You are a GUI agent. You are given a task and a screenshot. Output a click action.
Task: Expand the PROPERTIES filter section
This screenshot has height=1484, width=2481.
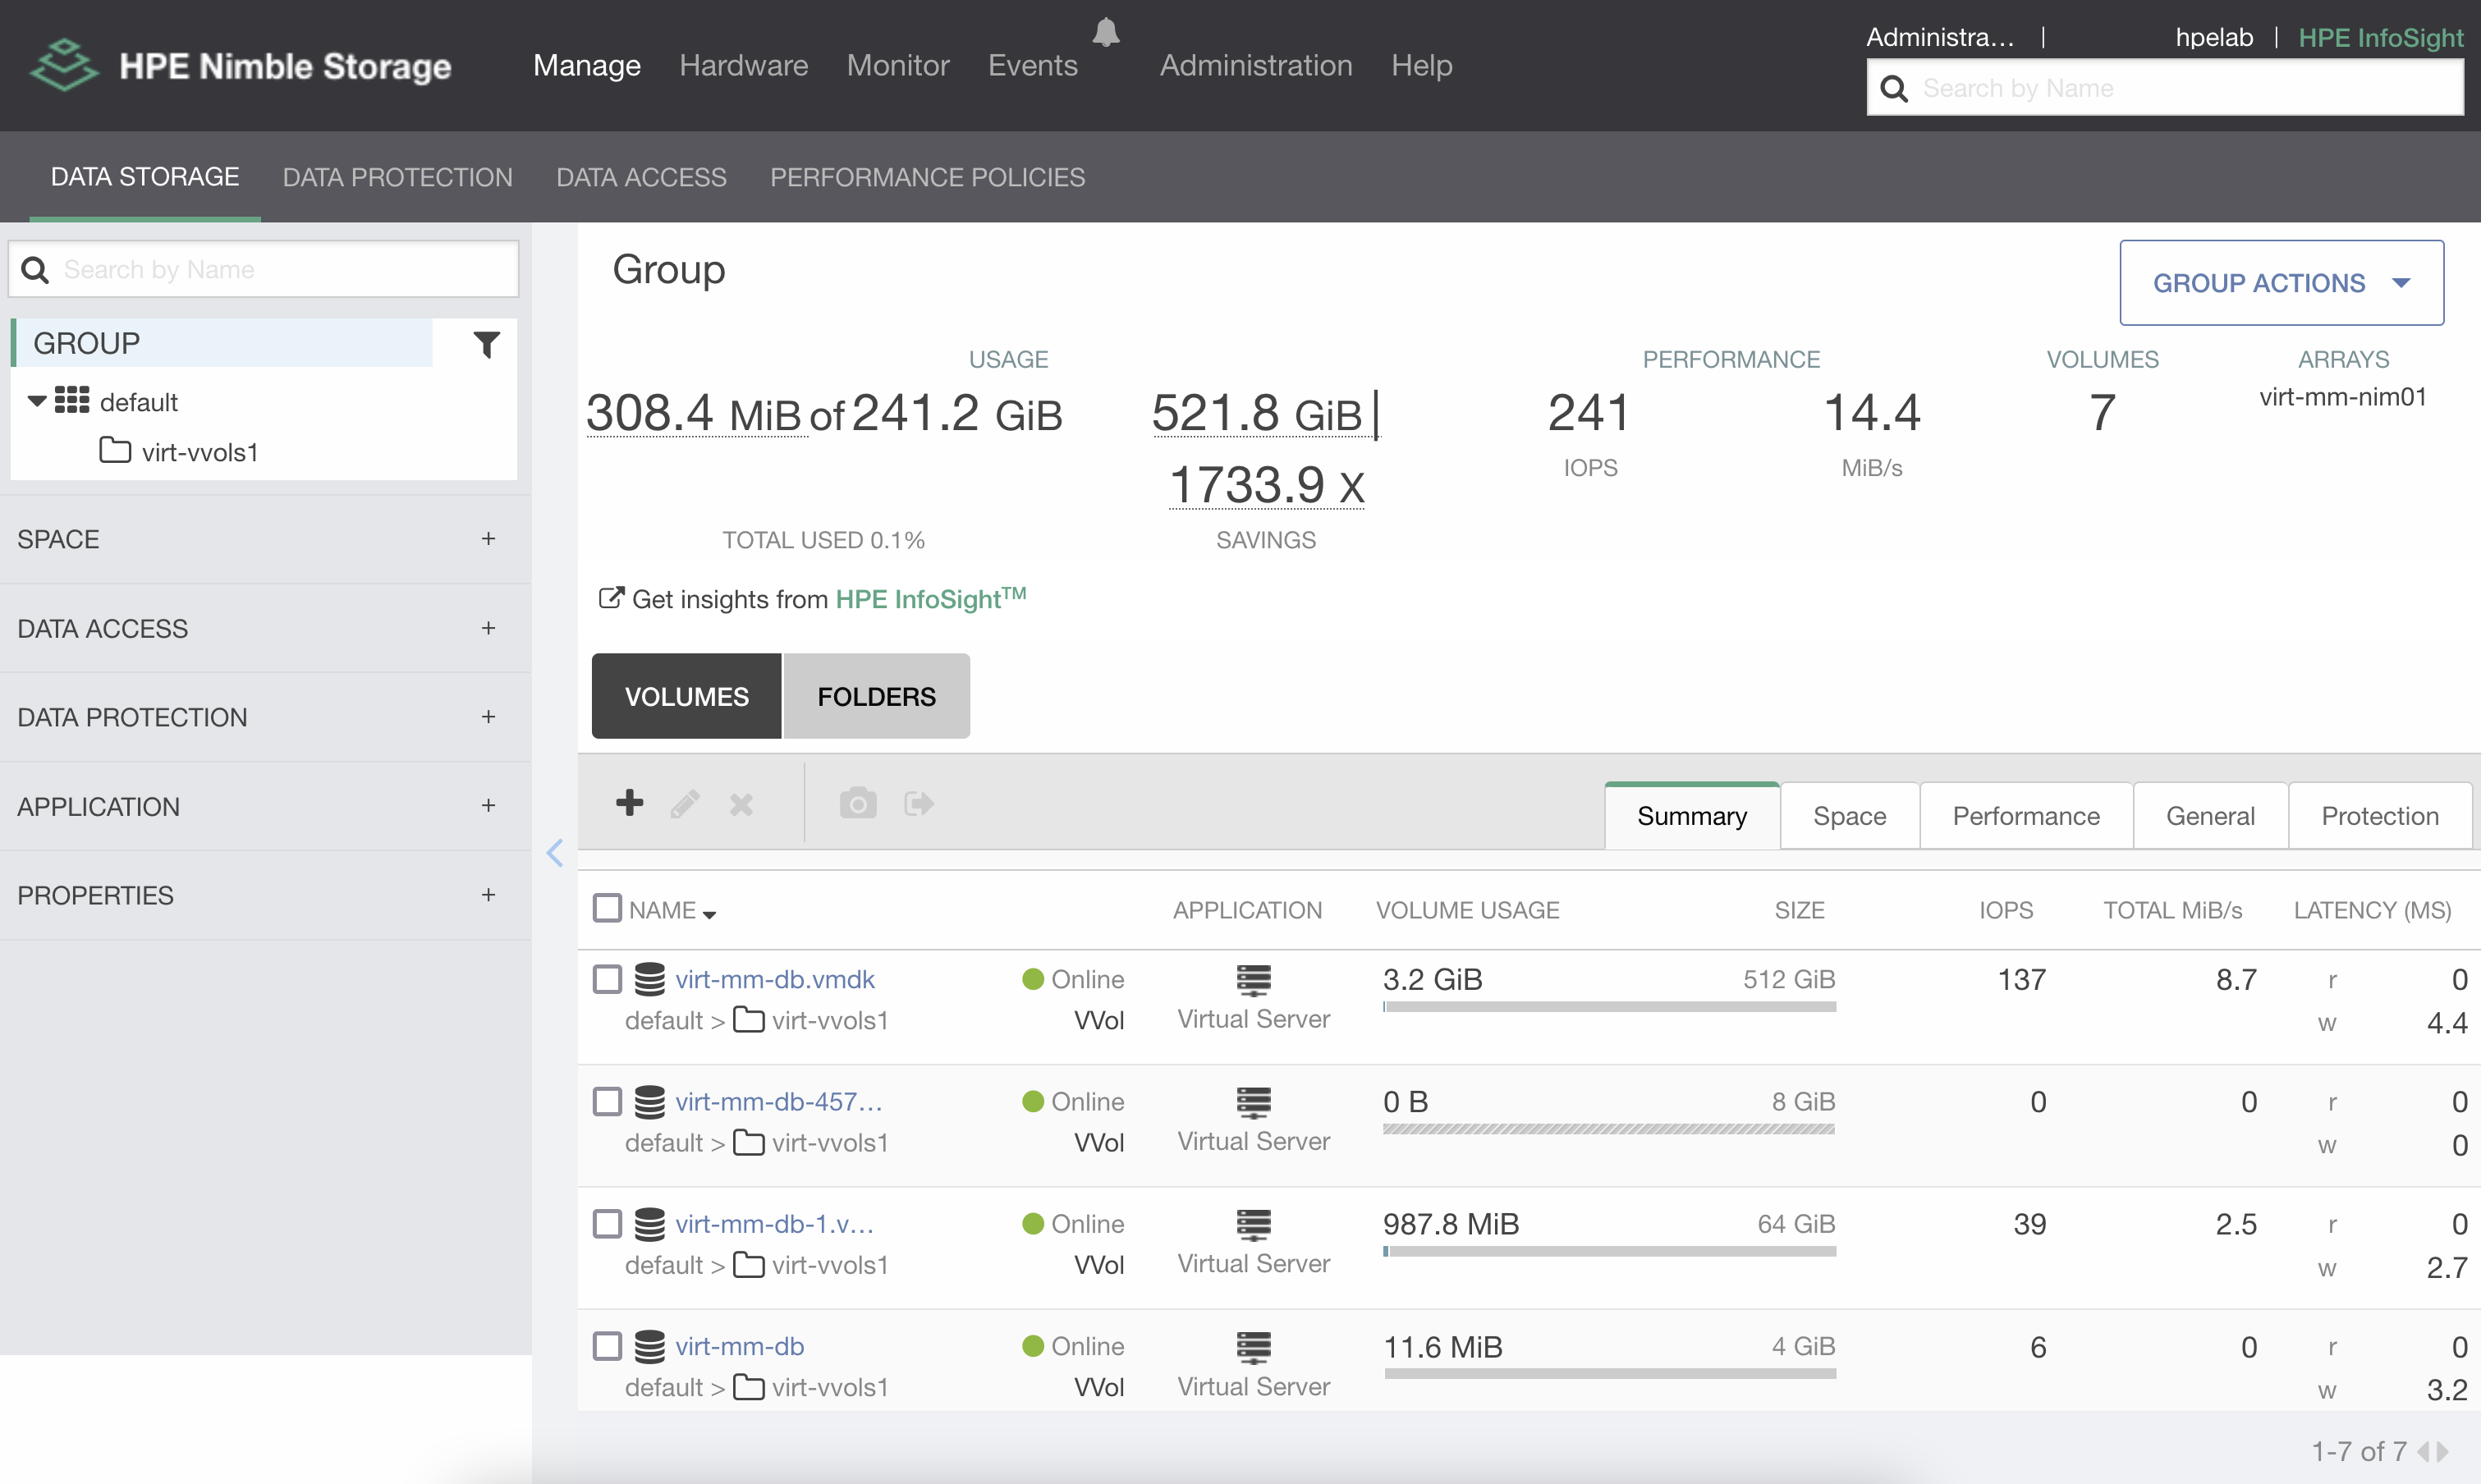click(488, 895)
